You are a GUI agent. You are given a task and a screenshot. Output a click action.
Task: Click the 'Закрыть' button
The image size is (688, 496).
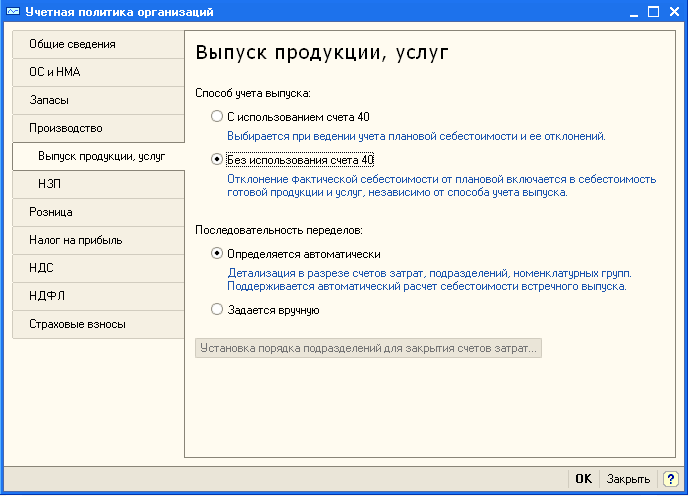[628, 479]
